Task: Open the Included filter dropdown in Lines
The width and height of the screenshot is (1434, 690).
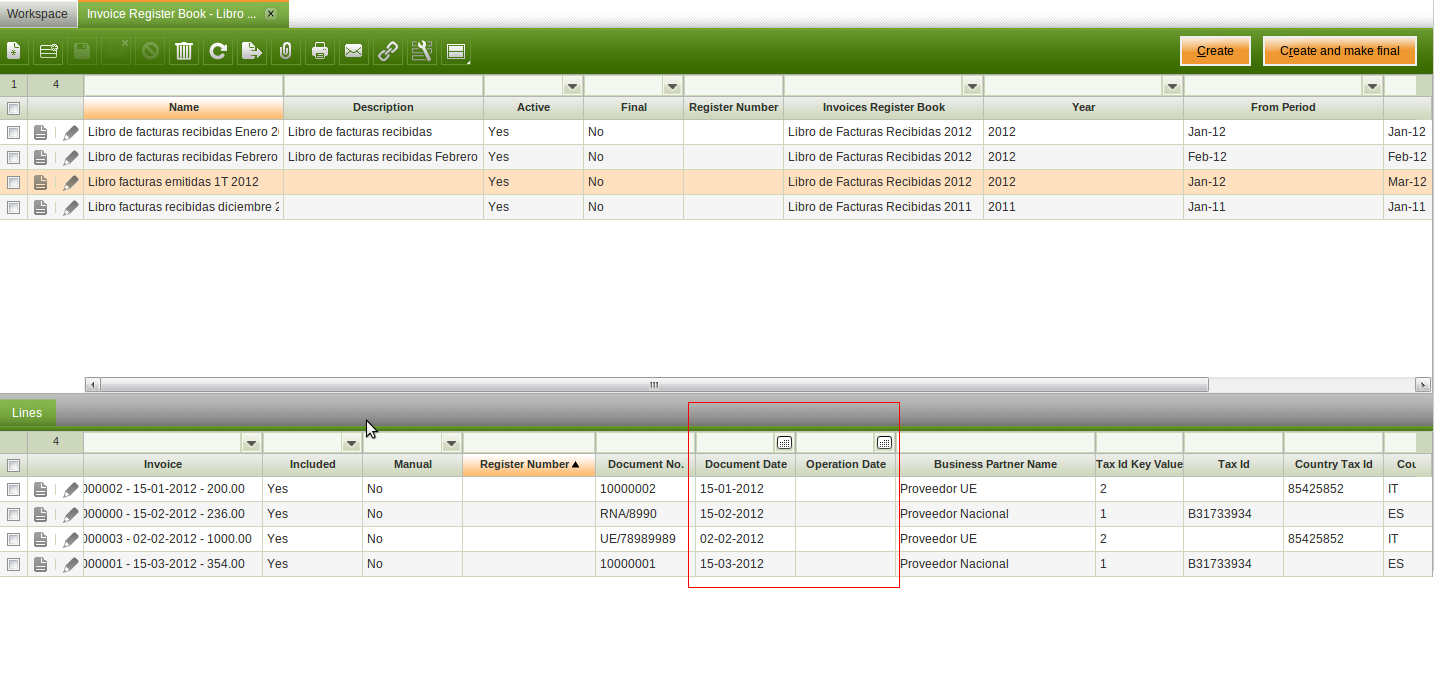Action: point(351,443)
